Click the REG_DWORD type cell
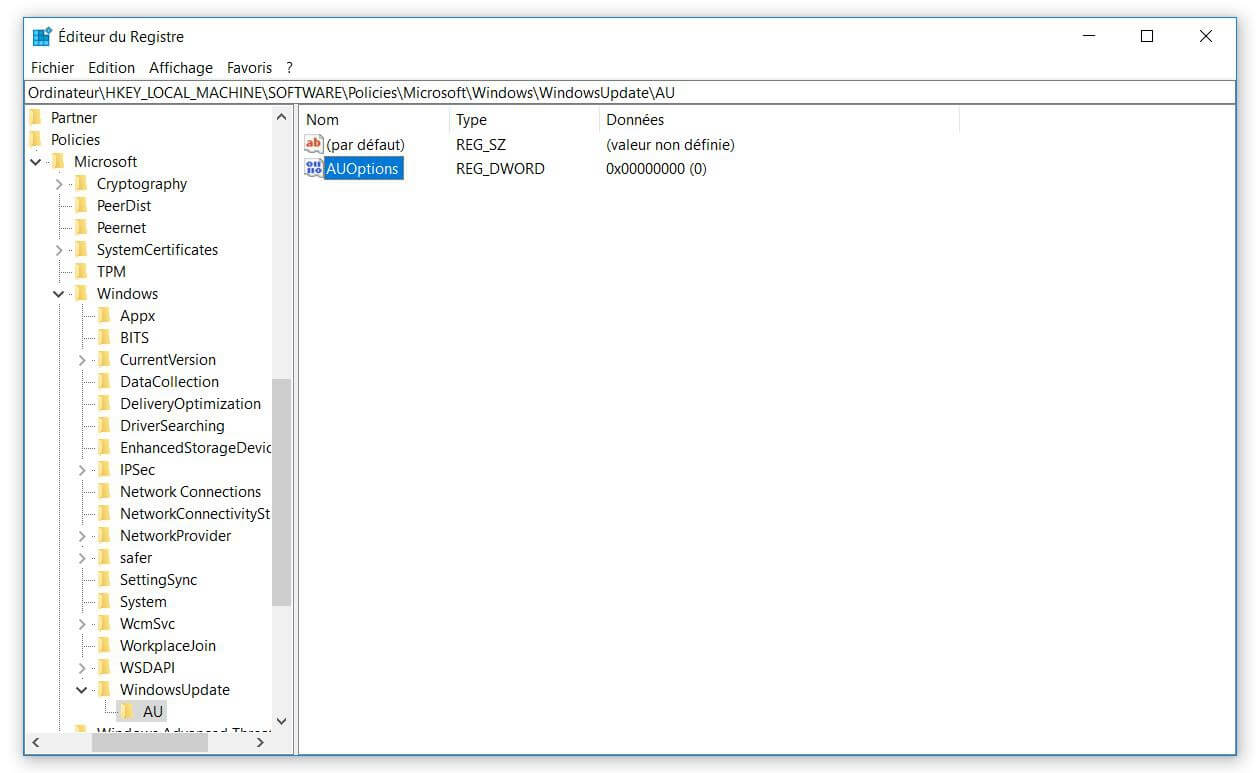The height and width of the screenshot is (773, 1256). point(500,169)
